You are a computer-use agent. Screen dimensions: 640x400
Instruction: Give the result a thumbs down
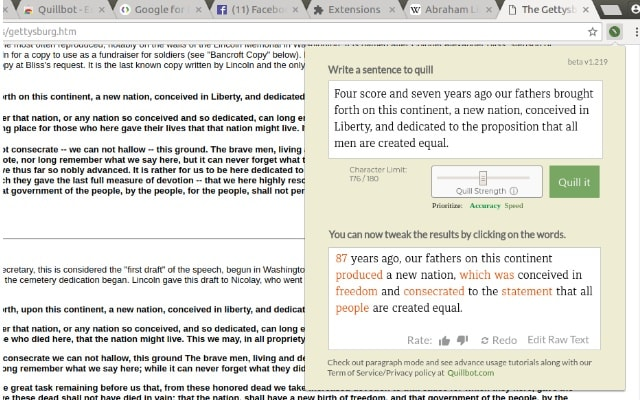(x=462, y=340)
